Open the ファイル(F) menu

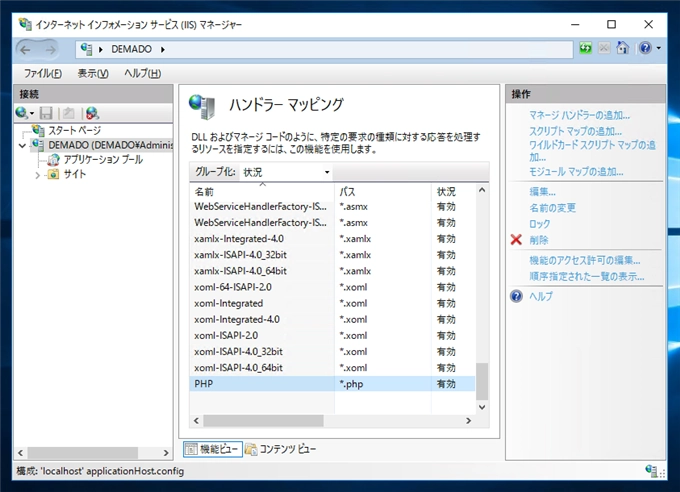click(42, 73)
